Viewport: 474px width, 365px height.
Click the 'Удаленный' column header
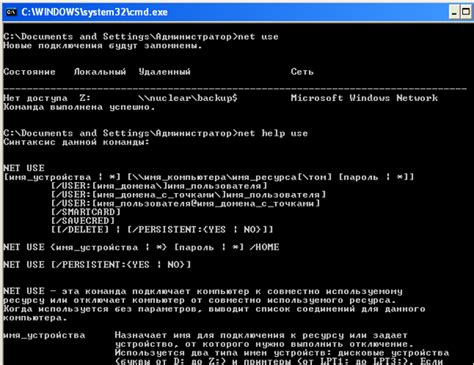tap(165, 72)
